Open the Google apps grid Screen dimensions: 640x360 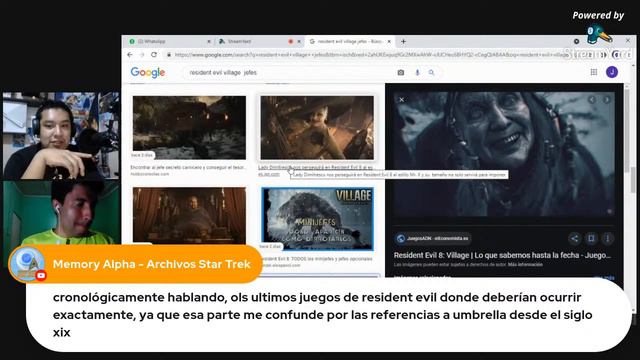(x=594, y=72)
